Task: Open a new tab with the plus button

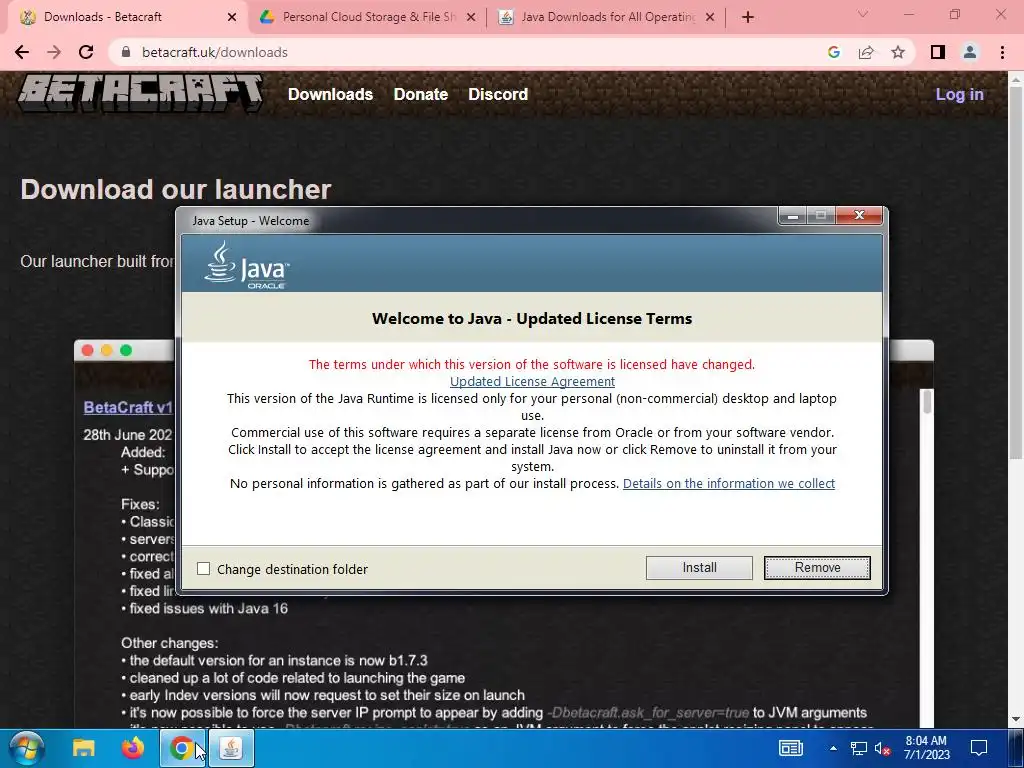Action: pyautogui.click(x=748, y=17)
